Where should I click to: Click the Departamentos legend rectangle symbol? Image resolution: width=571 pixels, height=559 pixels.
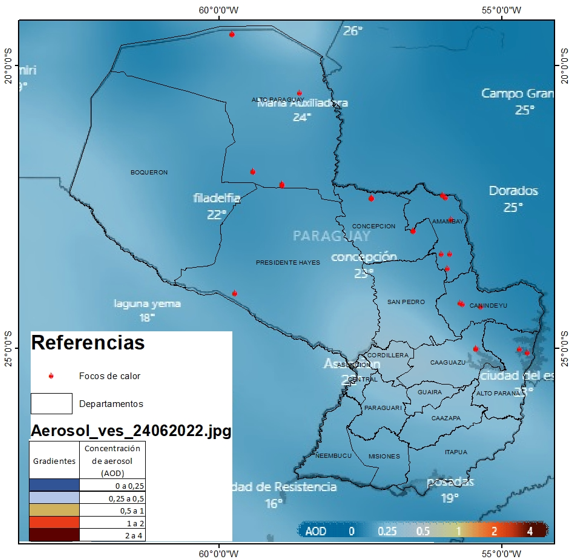(x=51, y=403)
